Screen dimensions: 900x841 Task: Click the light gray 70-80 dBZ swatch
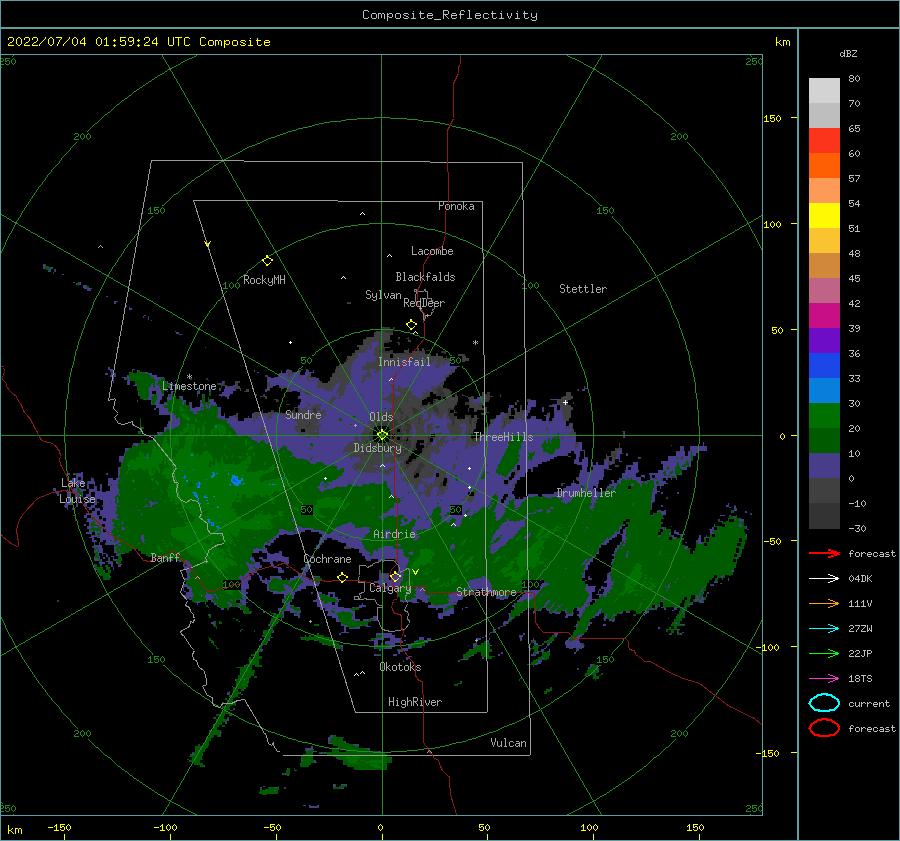click(824, 90)
